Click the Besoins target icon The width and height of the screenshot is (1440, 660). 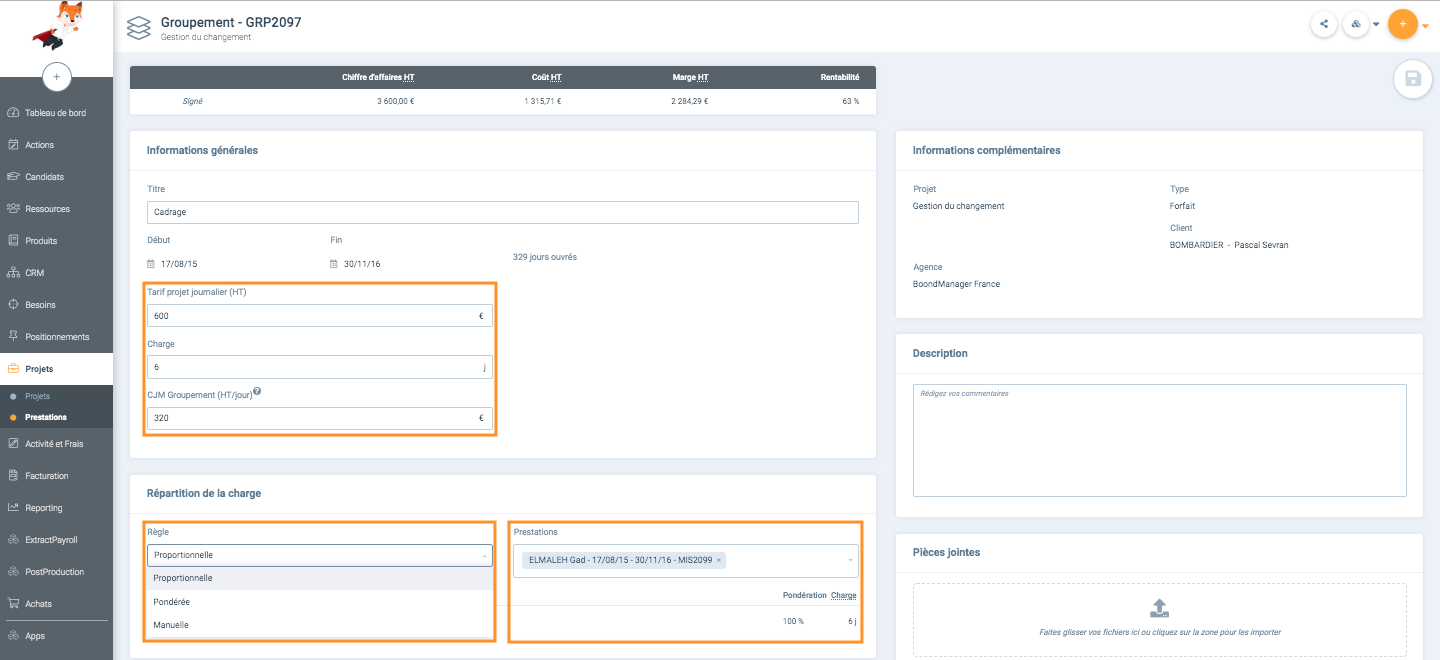click(x=13, y=305)
